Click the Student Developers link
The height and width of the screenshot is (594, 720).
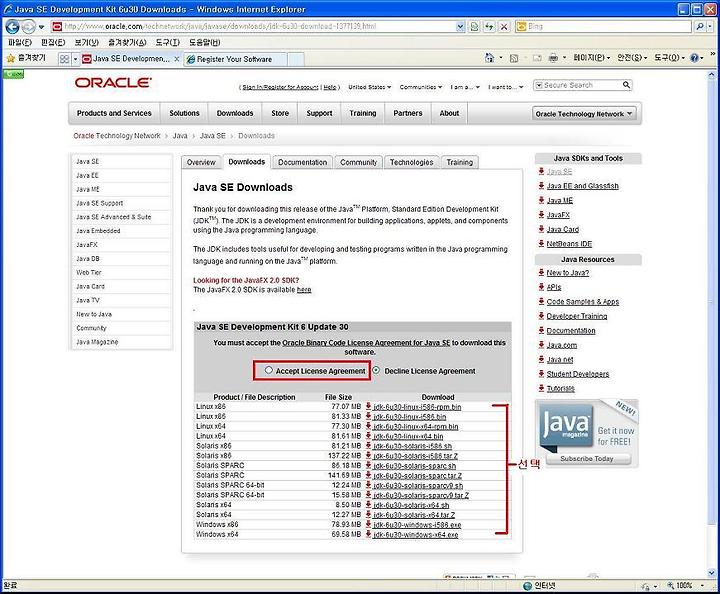578,374
